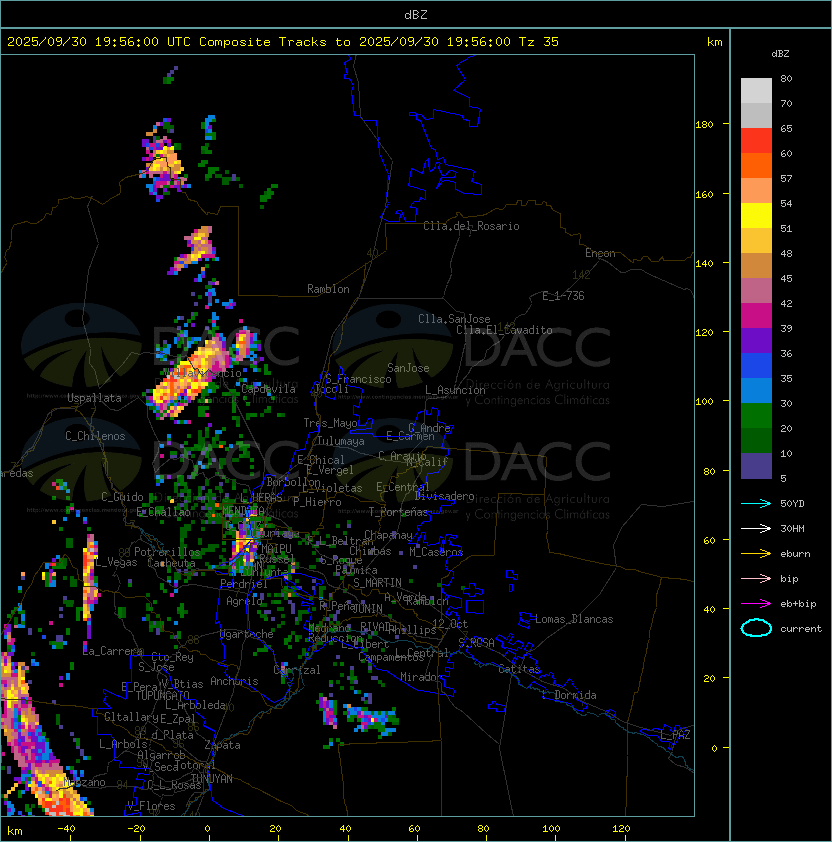This screenshot has width=832, height=842.
Task: Click the white 30HM track arrow
Action: 756,528
